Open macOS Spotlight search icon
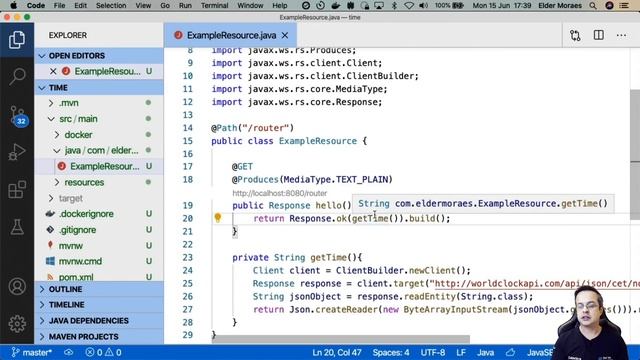Screen dimensions: 640x360 coord(593,6)
